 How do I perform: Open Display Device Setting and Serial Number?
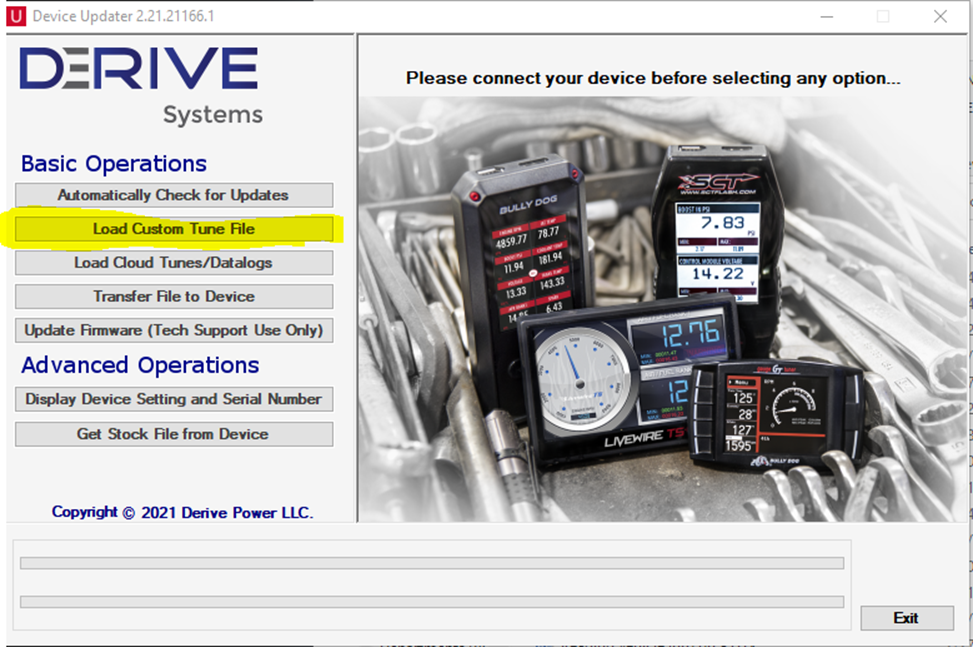(x=174, y=399)
